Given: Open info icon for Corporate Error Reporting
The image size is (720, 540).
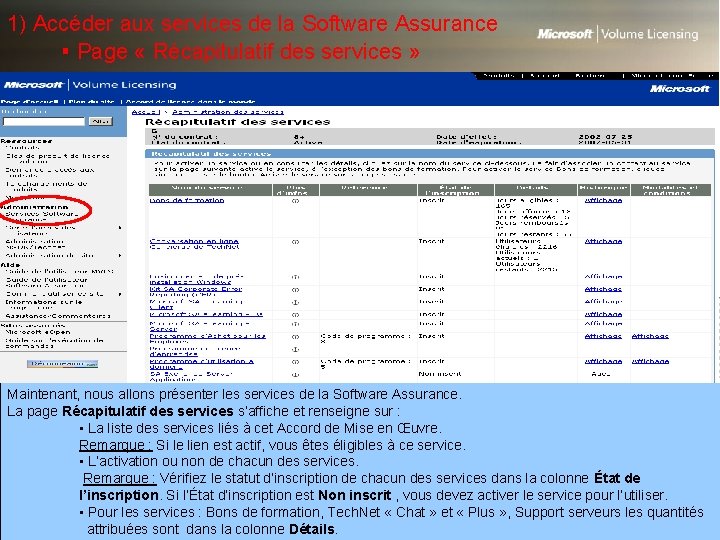Looking at the screenshot, I should click(x=295, y=290).
